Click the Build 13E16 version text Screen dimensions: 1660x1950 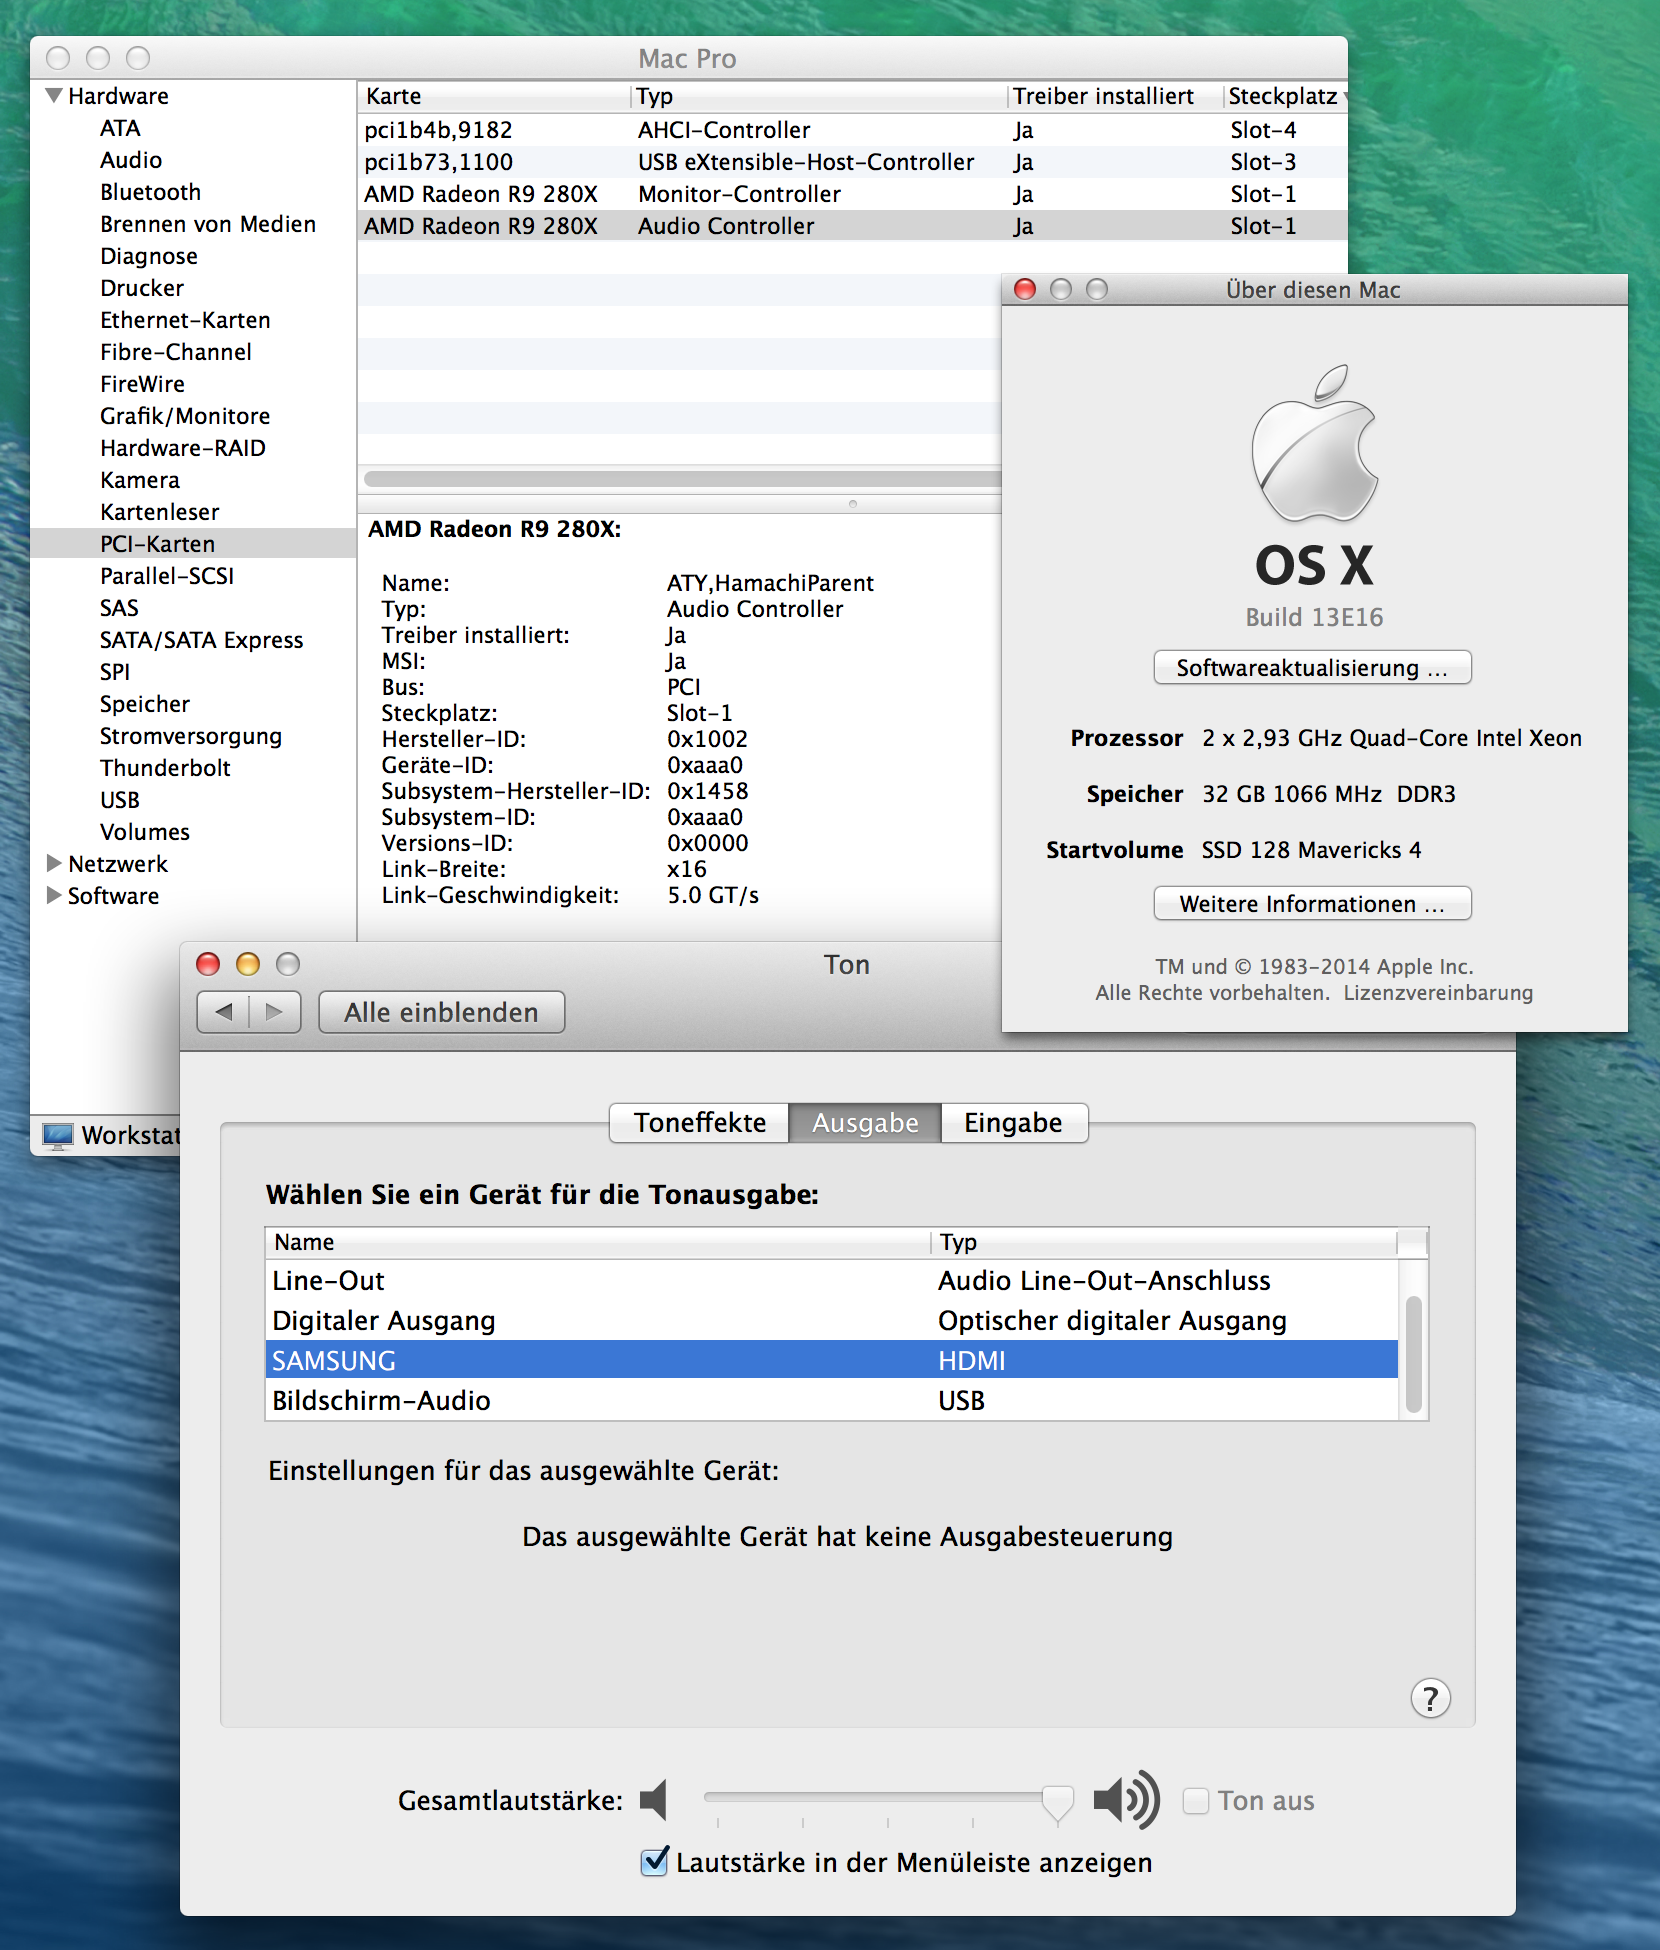1314,617
